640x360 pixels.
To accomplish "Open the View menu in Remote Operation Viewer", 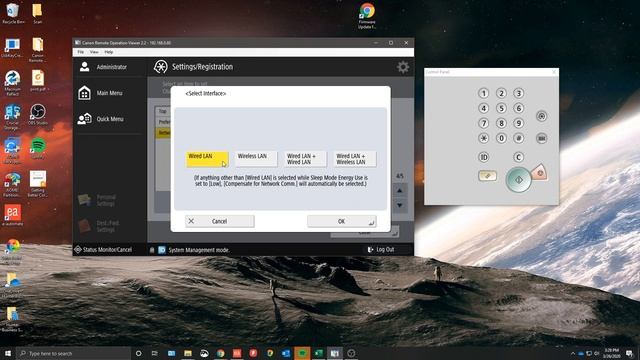I will (94, 52).
